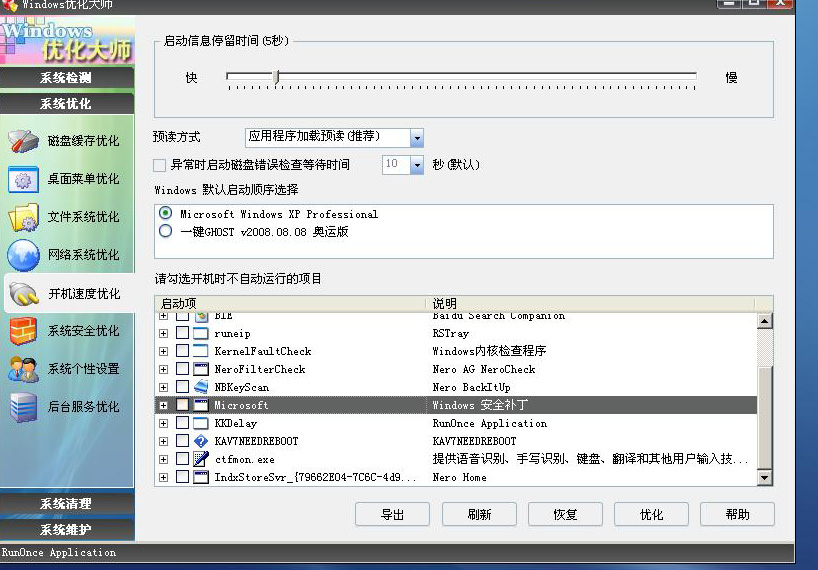
Task: Click the NBKeyScan scanner icon
Action: [x=201, y=387]
